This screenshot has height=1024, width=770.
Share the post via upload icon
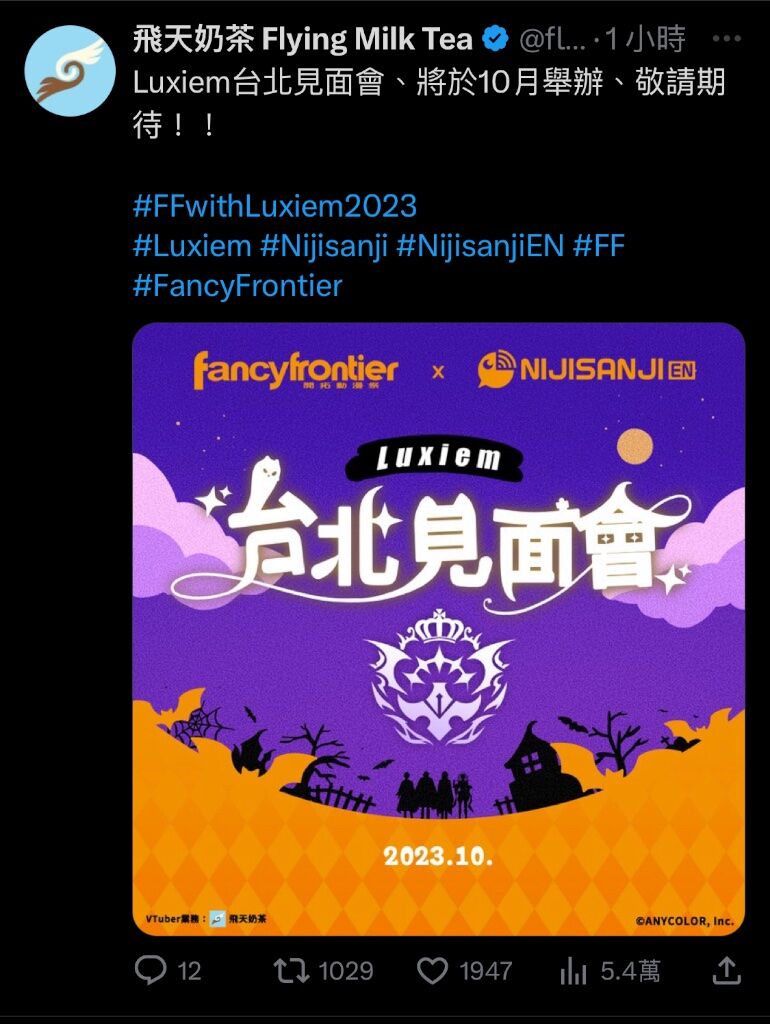(726, 970)
